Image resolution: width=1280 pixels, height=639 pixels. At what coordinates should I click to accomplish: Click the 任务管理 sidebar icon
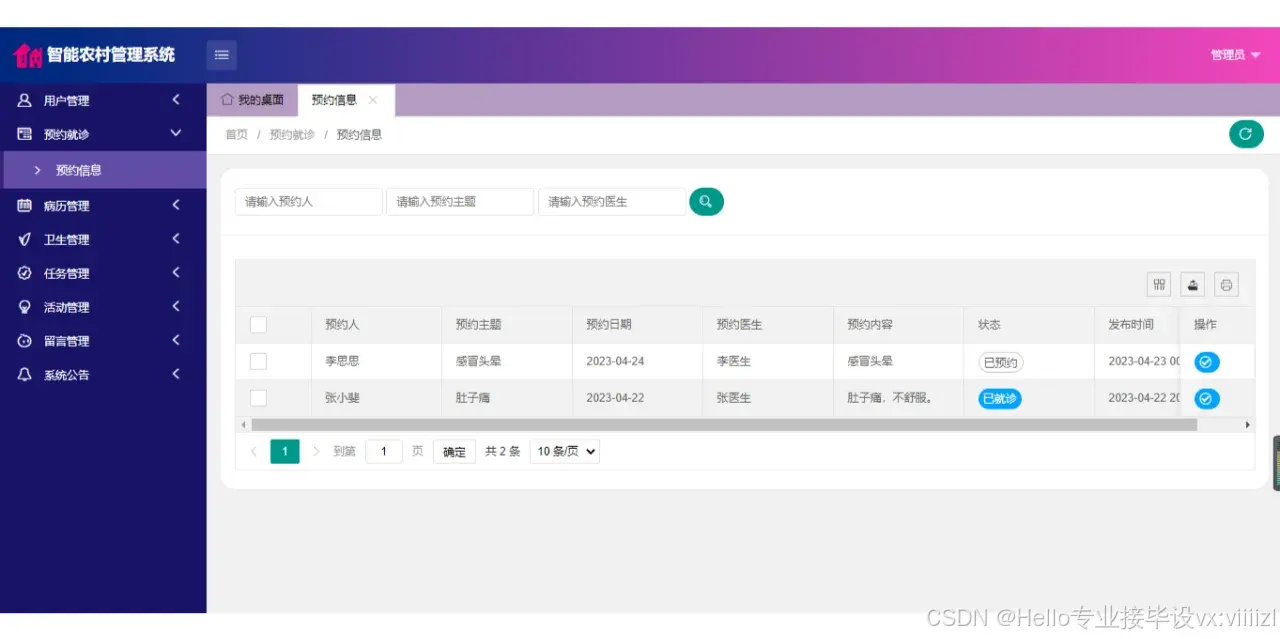point(25,273)
